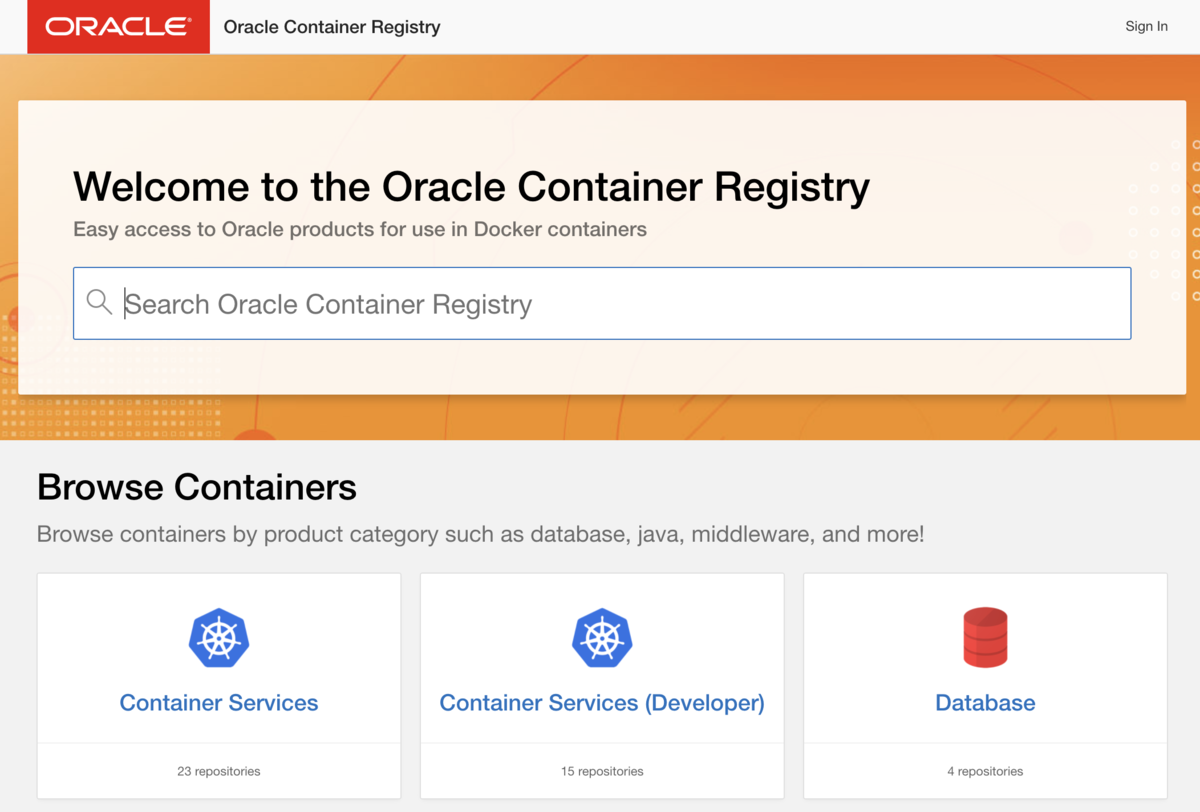Click the 4 repositories count
1200x812 pixels.
985,771
